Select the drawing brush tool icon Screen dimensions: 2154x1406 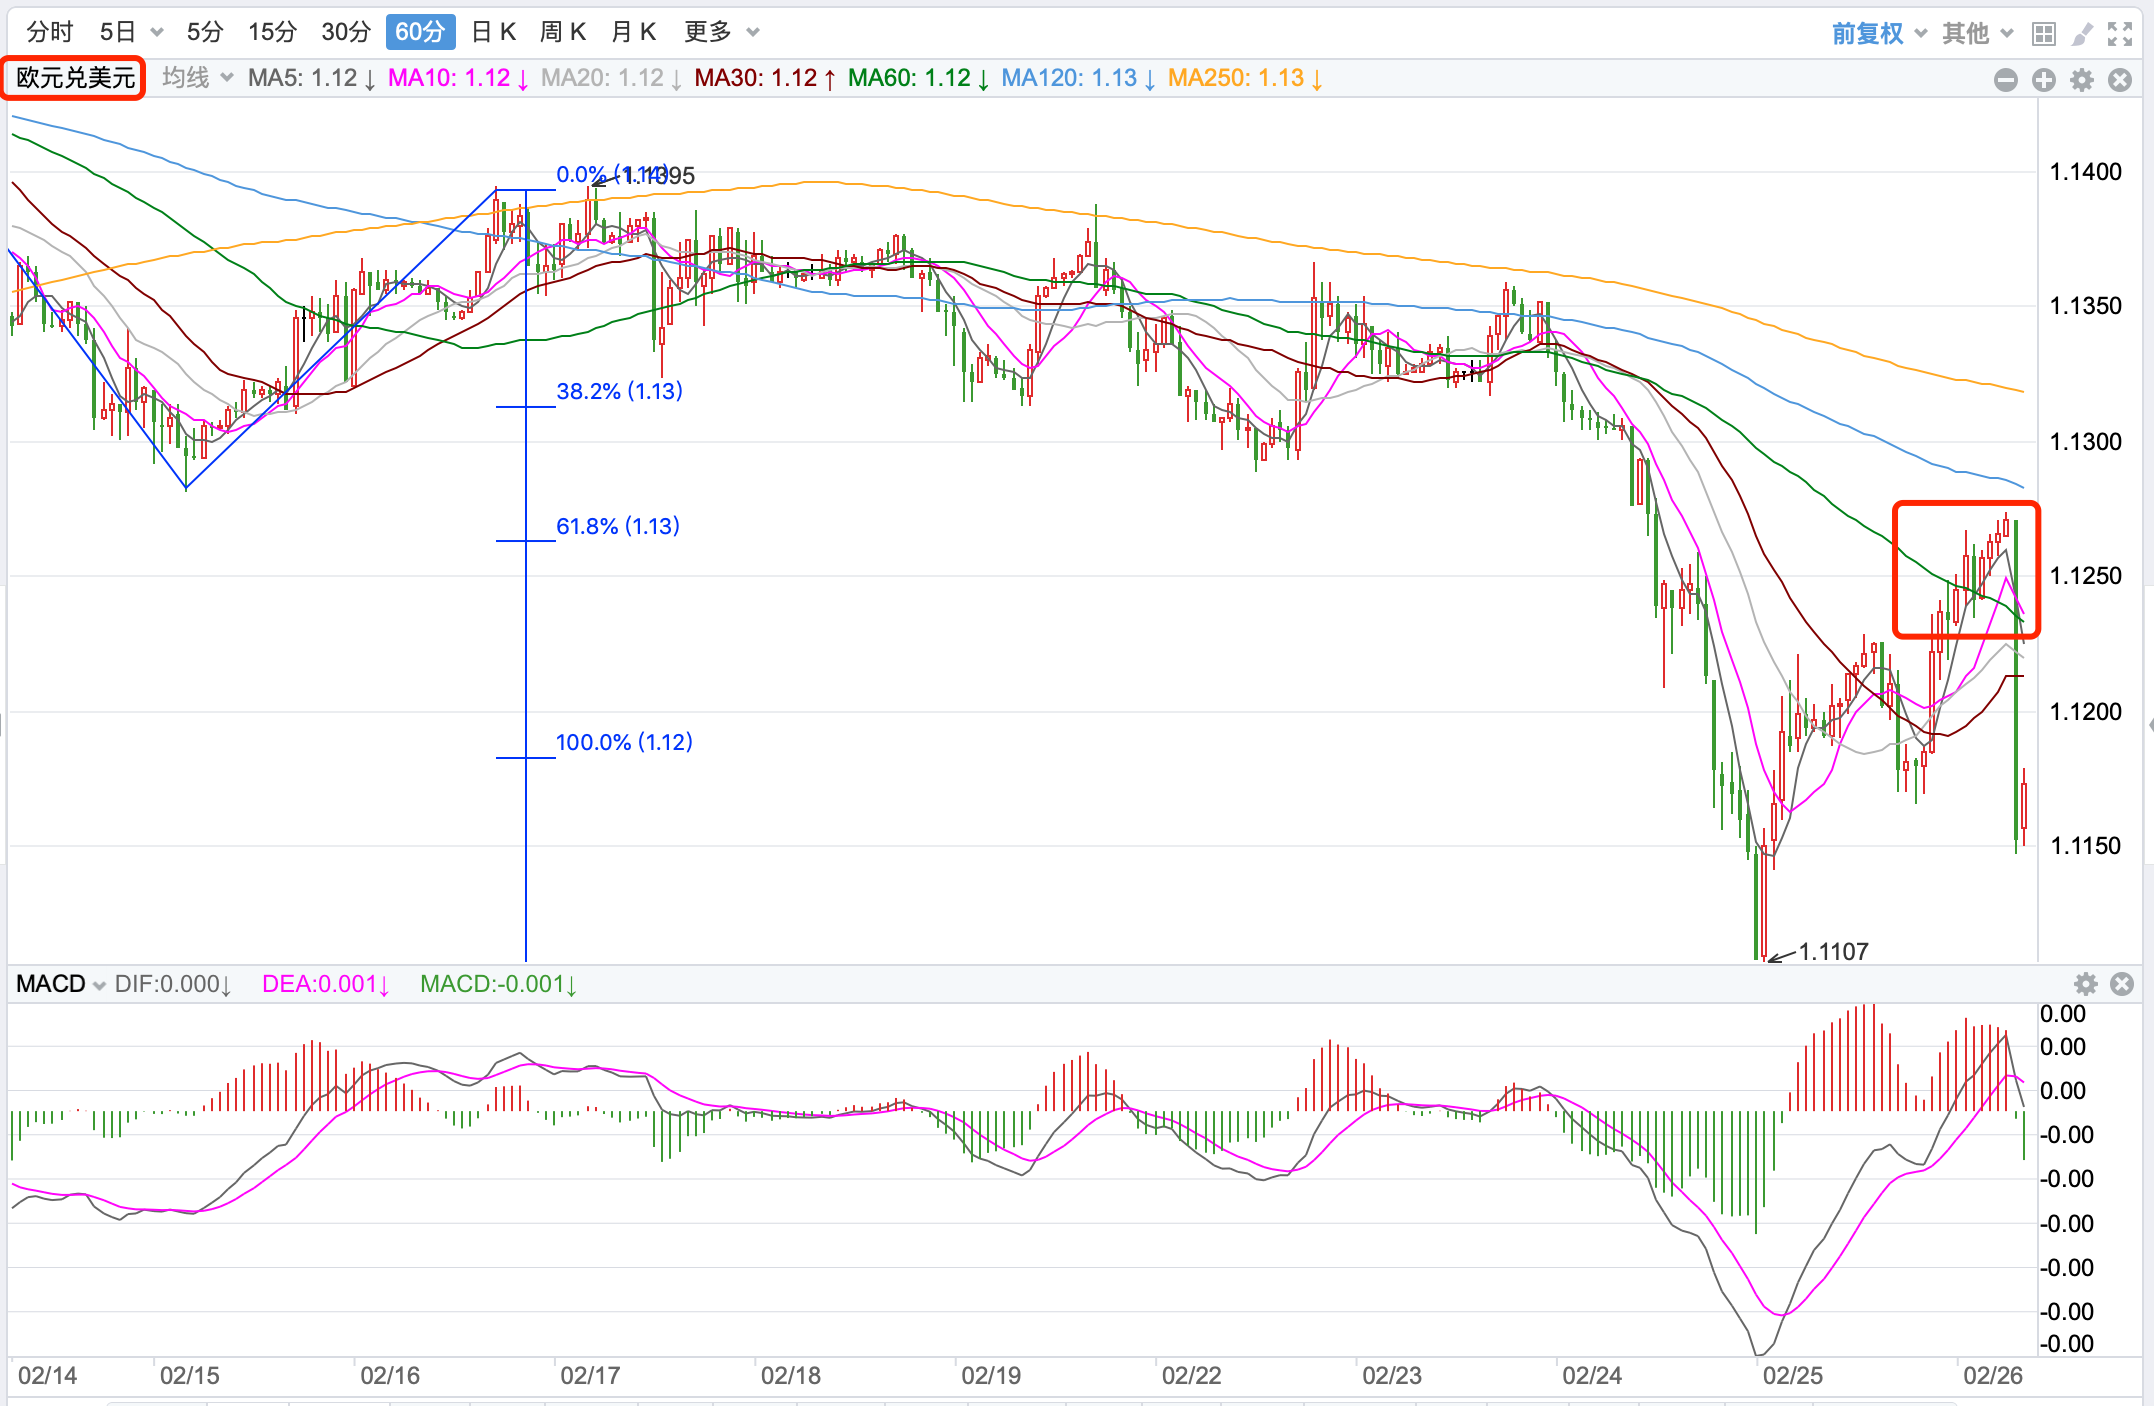(2082, 34)
